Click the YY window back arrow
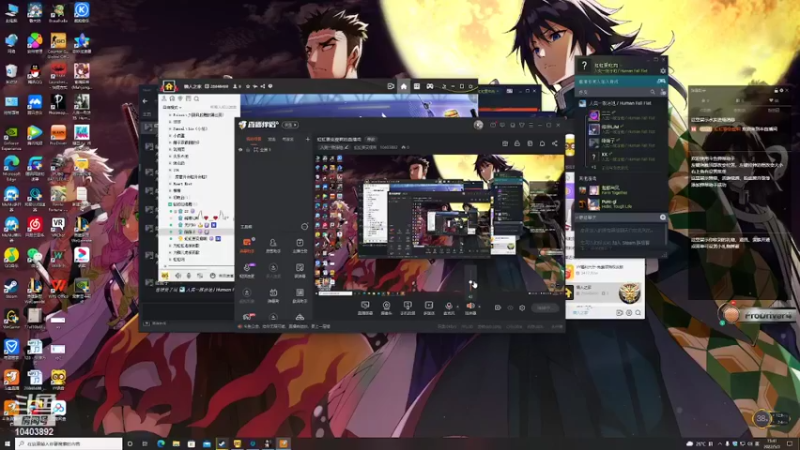This screenshot has height=450, width=800. coord(145,101)
